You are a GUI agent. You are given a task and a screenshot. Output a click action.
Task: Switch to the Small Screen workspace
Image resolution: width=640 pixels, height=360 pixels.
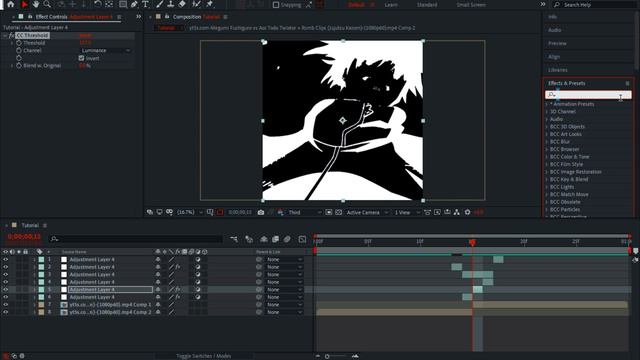click(x=471, y=5)
